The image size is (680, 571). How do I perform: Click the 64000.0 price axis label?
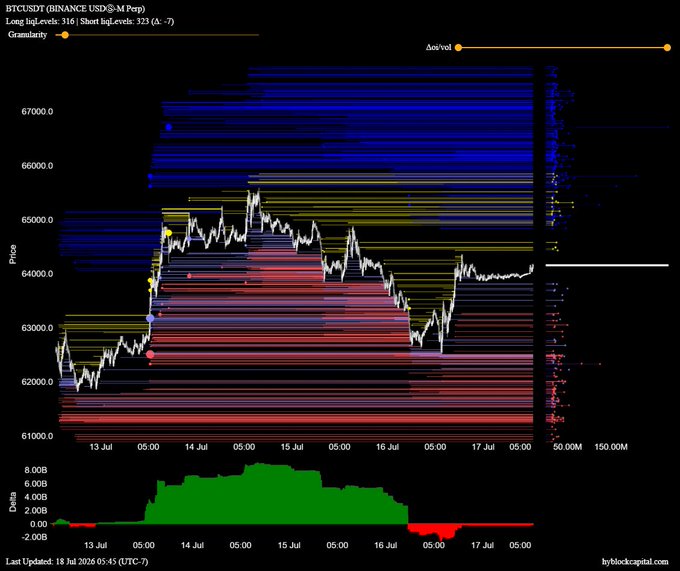pyautogui.click(x=37, y=274)
